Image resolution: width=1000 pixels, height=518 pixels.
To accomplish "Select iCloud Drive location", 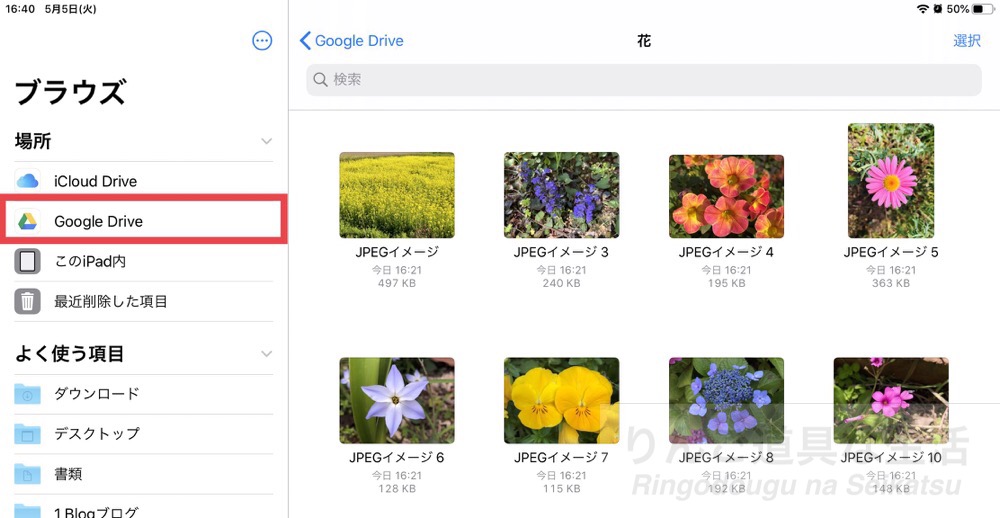I will [x=143, y=181].
